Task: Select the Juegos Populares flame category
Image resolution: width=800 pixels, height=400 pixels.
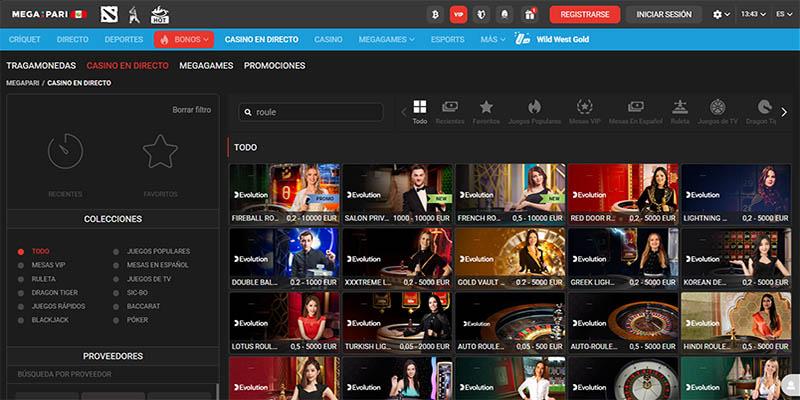Action: click(x=534, y=112)
